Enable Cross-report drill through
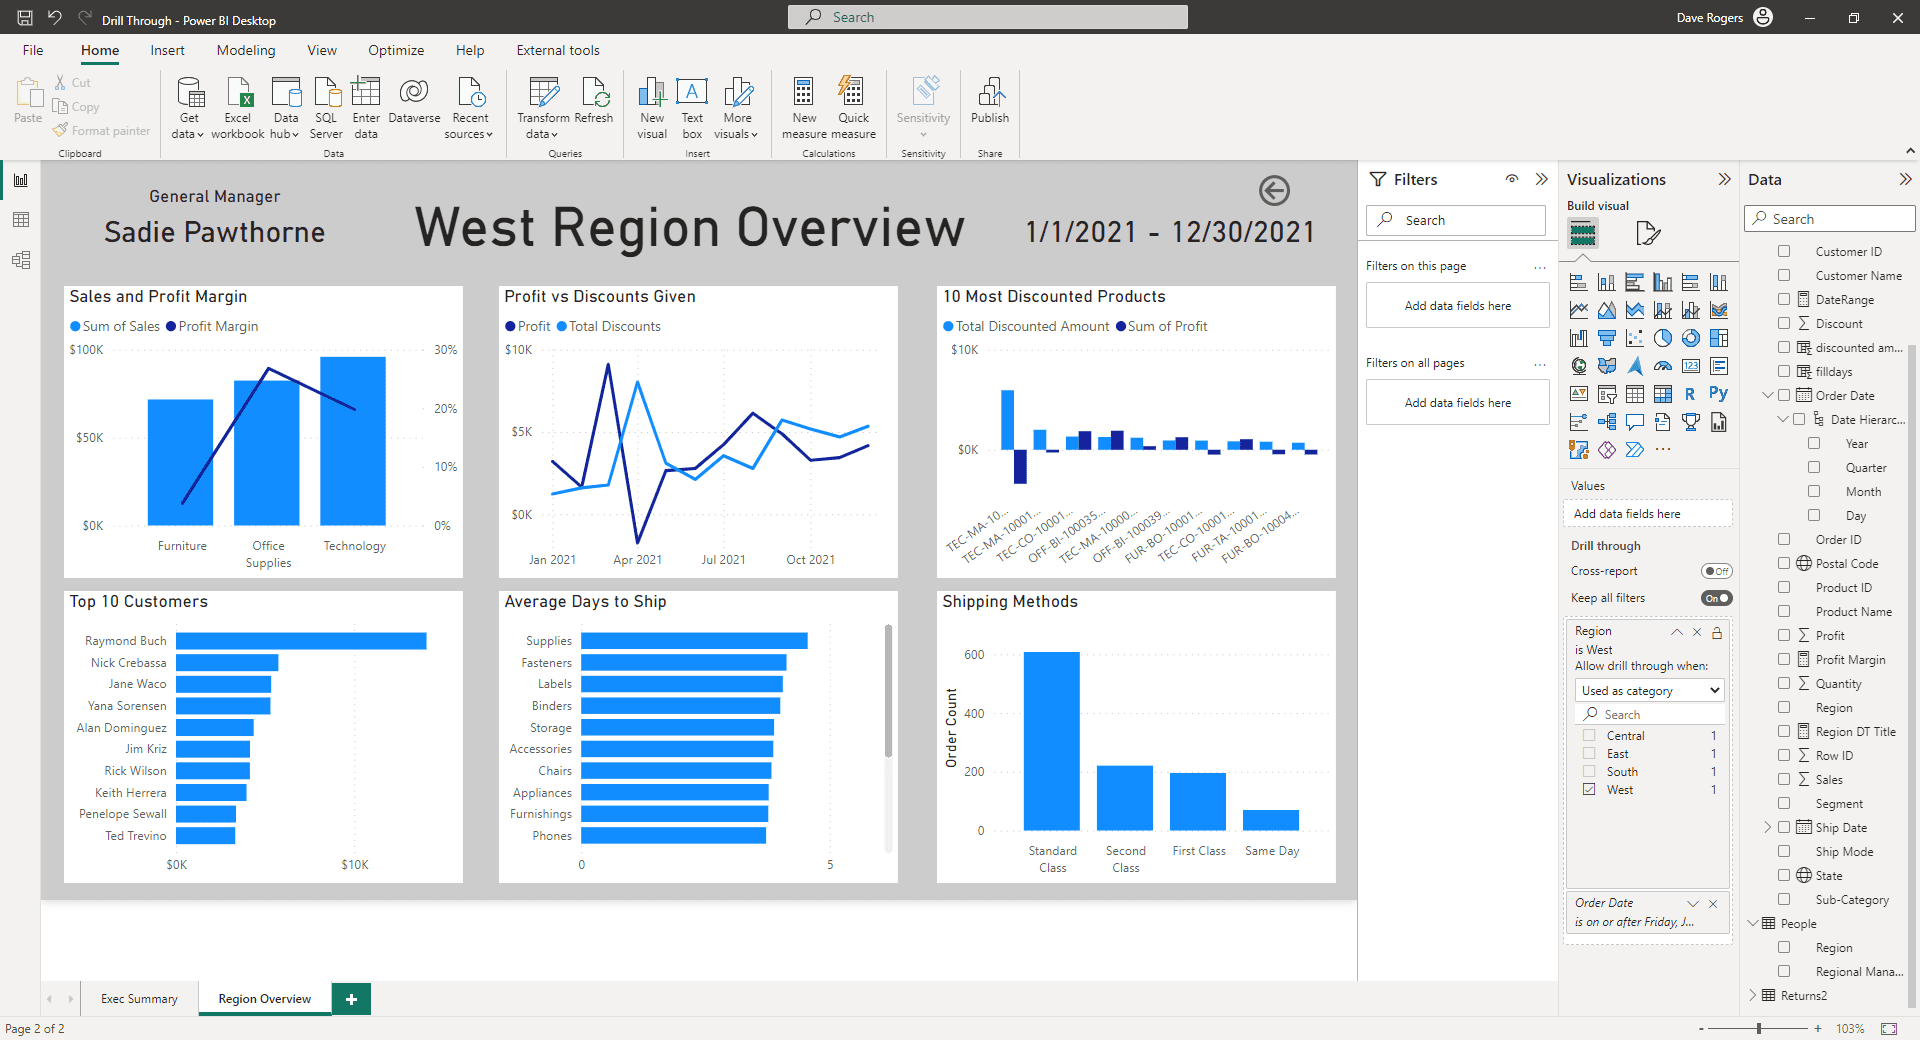 coord(1716,571)
